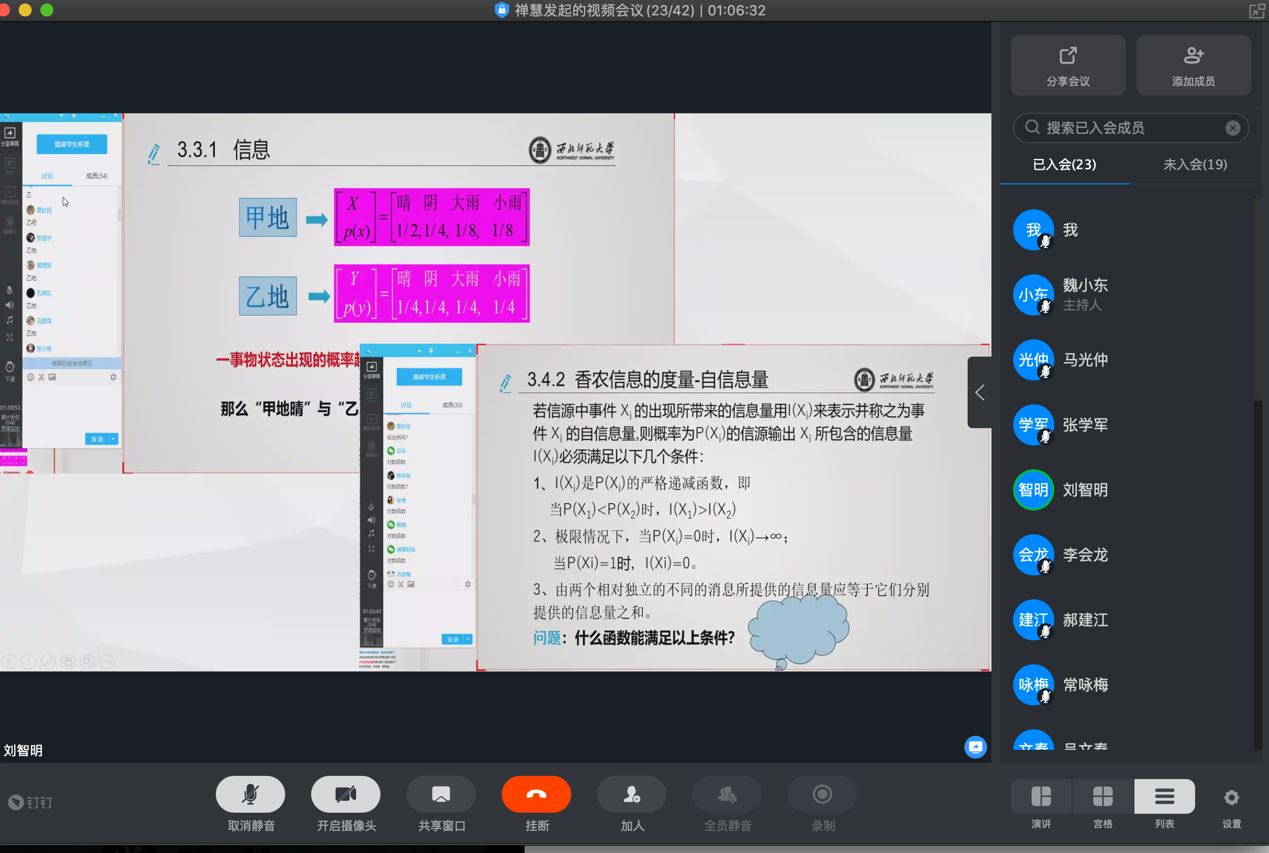
Task: Select 马光仲 in member list
Action: 1126,360
